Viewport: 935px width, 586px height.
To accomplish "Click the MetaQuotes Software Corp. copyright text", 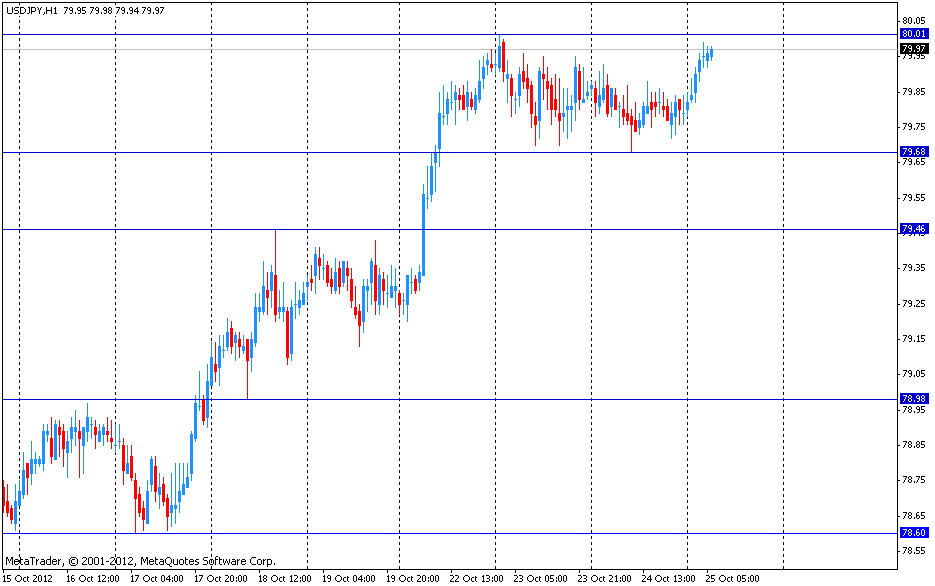I will [140, 561].
